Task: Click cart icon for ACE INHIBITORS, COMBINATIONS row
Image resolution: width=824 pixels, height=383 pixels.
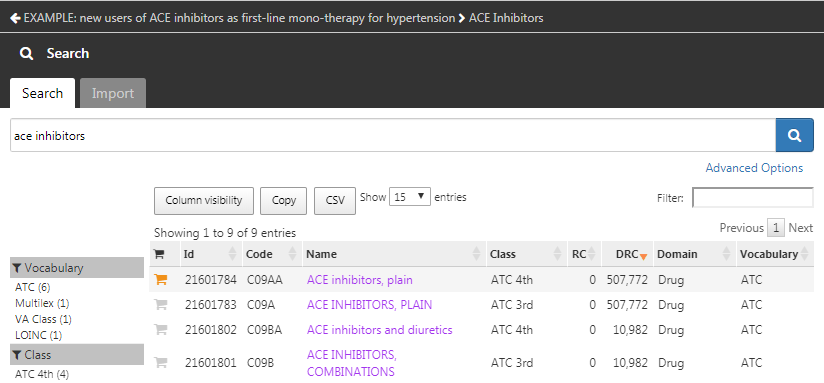Action: 161,363
